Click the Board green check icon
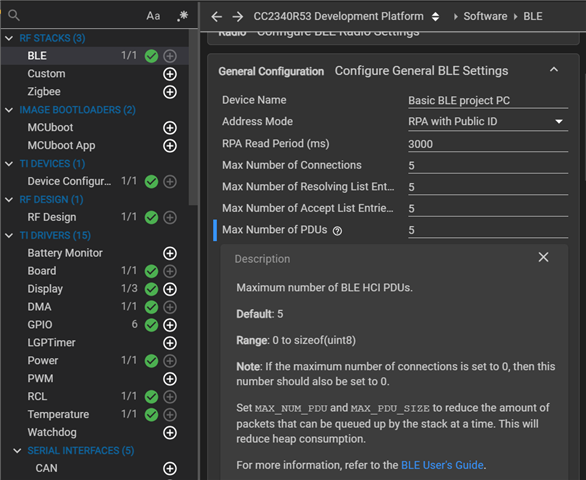586x480 pixels. click(151, 271)
